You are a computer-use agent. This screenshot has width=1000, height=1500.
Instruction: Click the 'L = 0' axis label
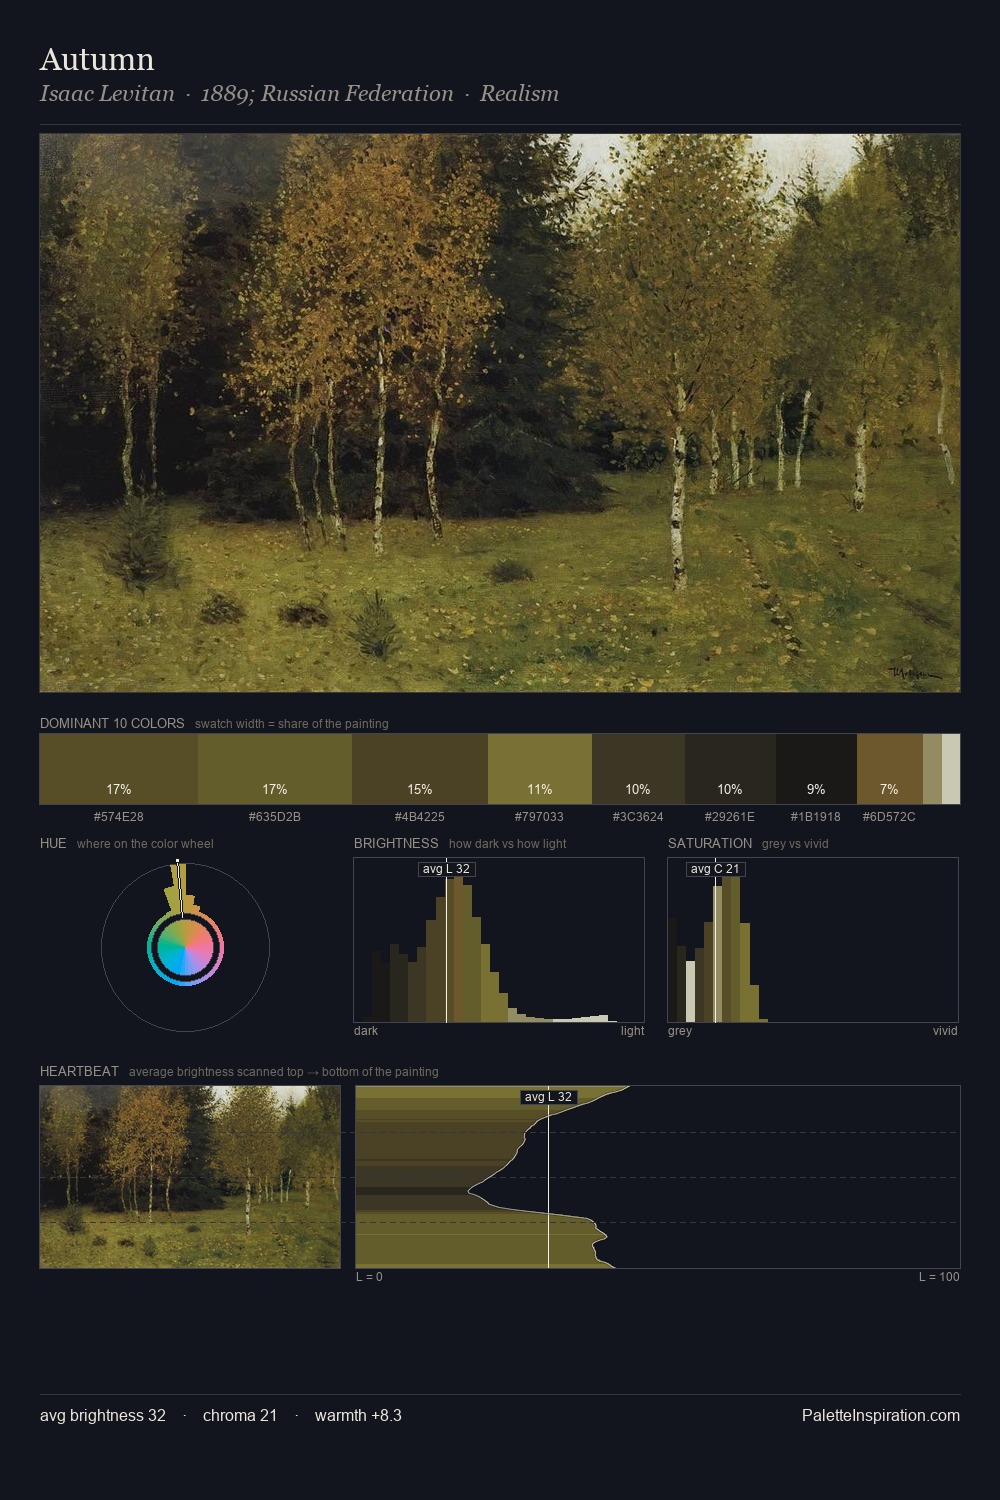369,1277
